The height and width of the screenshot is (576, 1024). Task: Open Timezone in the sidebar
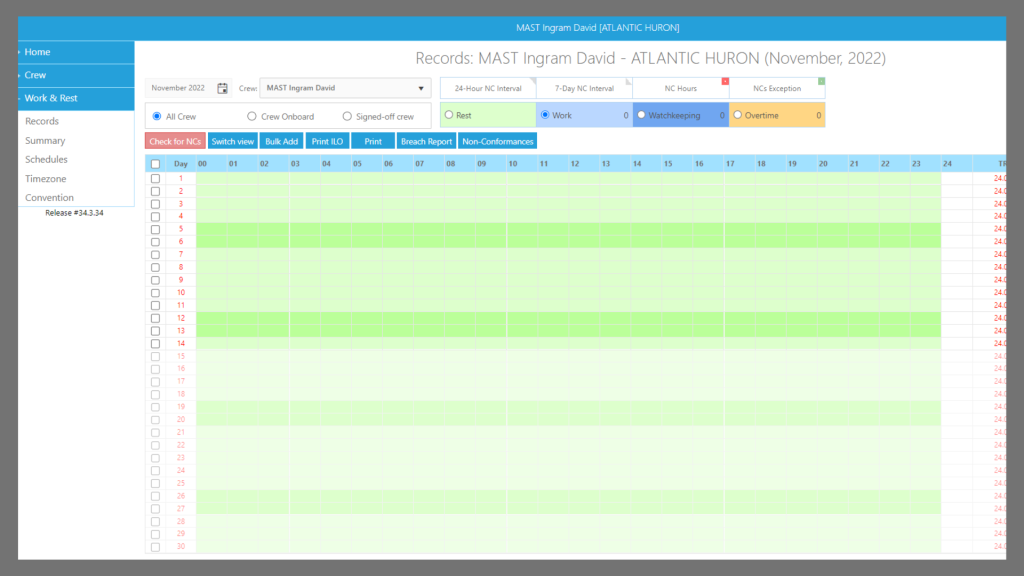pyautogui.click(x=46, y=178)
